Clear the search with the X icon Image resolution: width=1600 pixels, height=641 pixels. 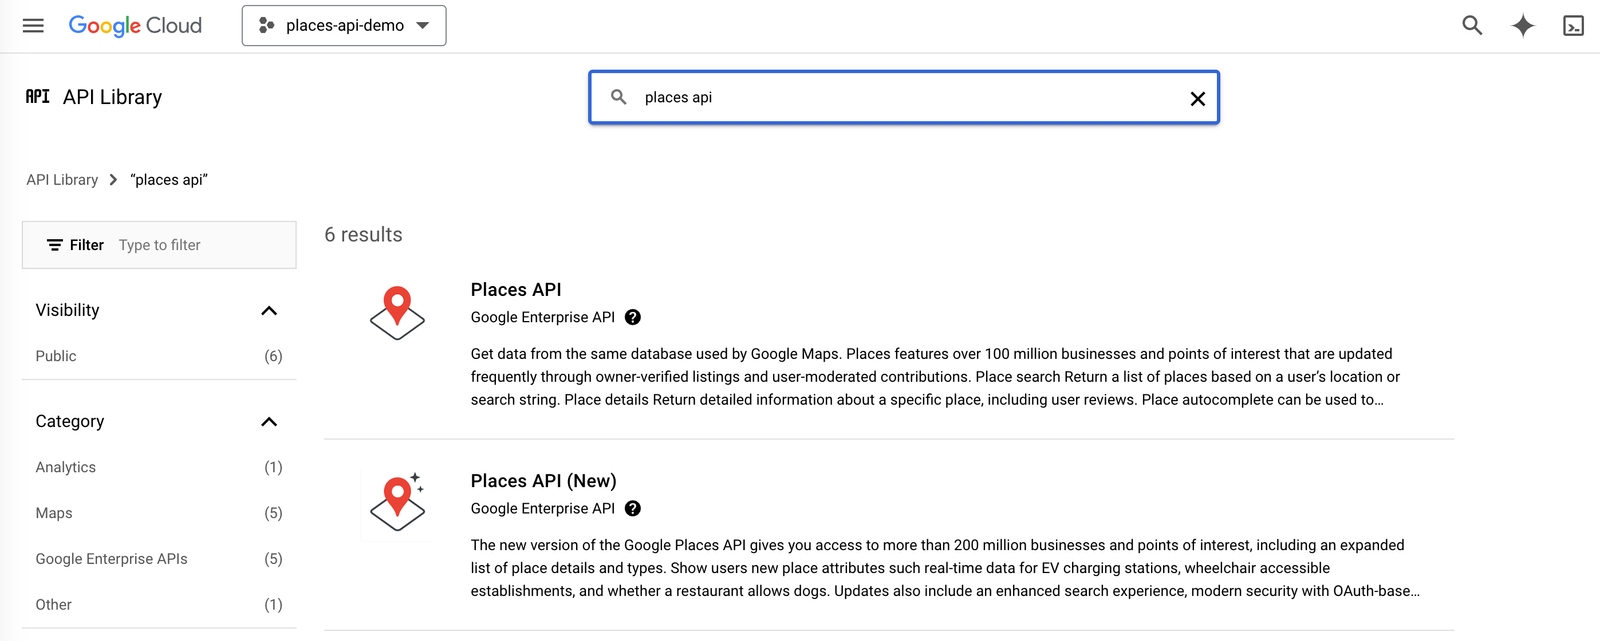[x=1197, y=98]
